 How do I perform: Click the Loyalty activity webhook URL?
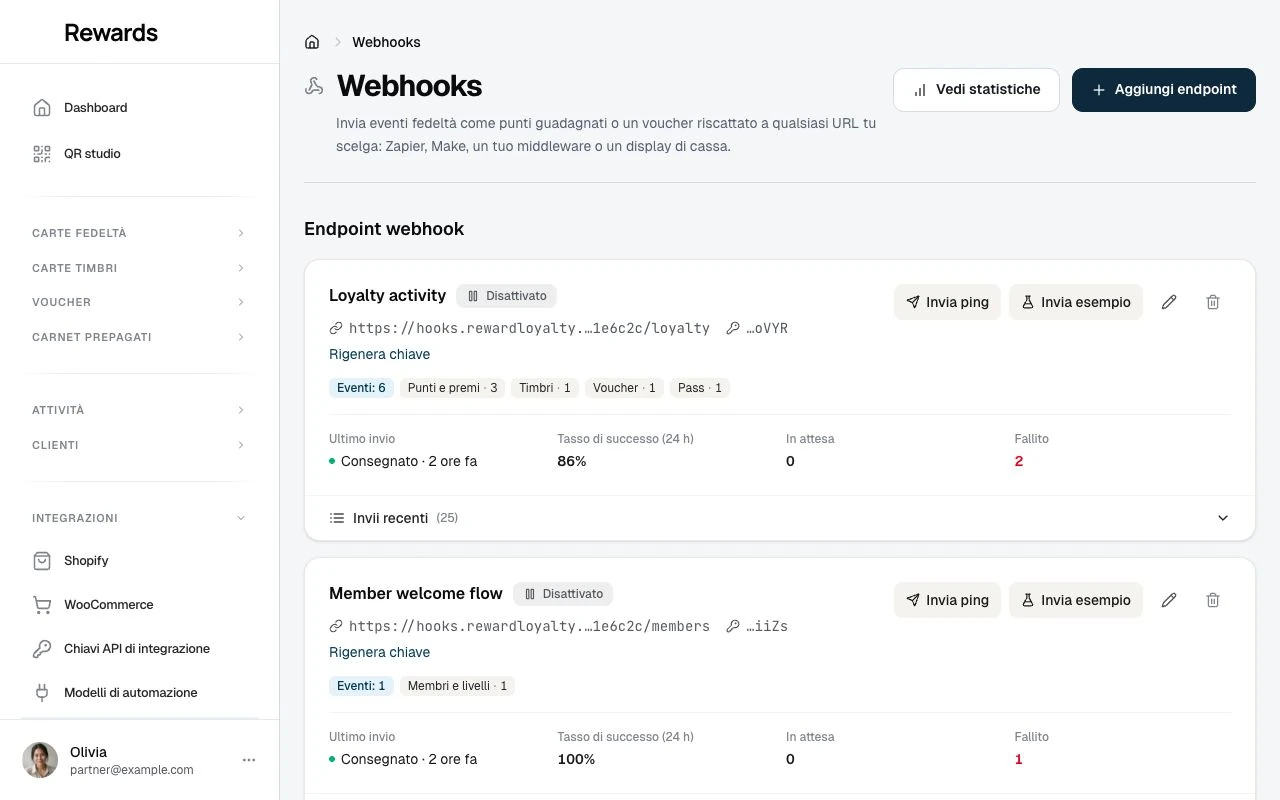529,328
